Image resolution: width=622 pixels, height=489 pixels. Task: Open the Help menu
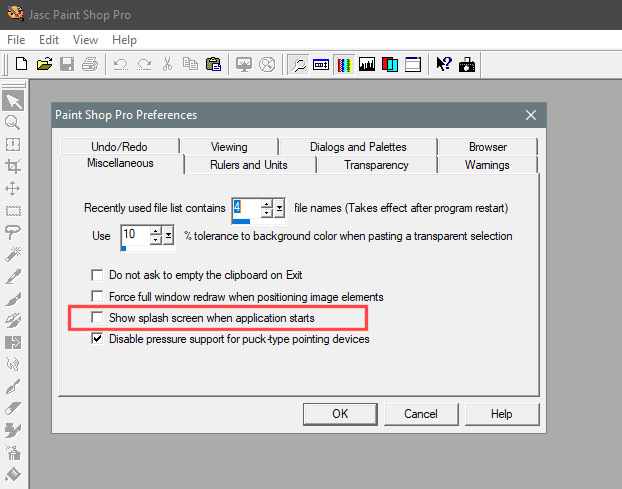pyautogui.click(x=124, y=40)
